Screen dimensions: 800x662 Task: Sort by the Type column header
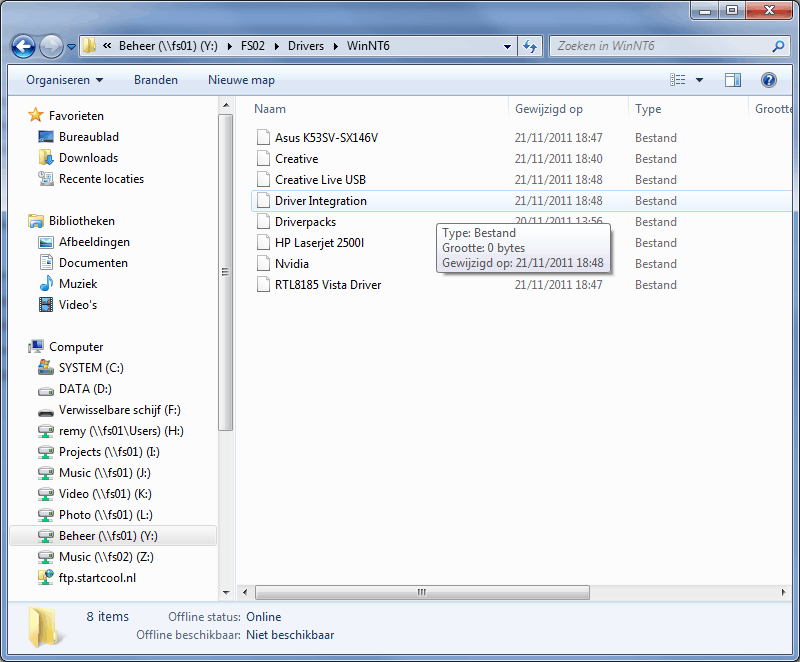(x=648, y=109)
